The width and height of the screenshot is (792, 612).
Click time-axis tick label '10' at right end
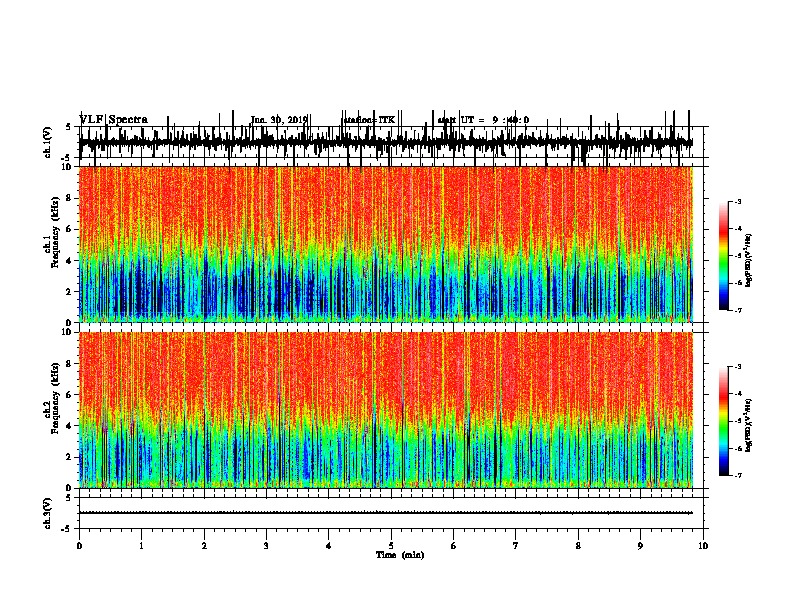click(x=703, y=546)
